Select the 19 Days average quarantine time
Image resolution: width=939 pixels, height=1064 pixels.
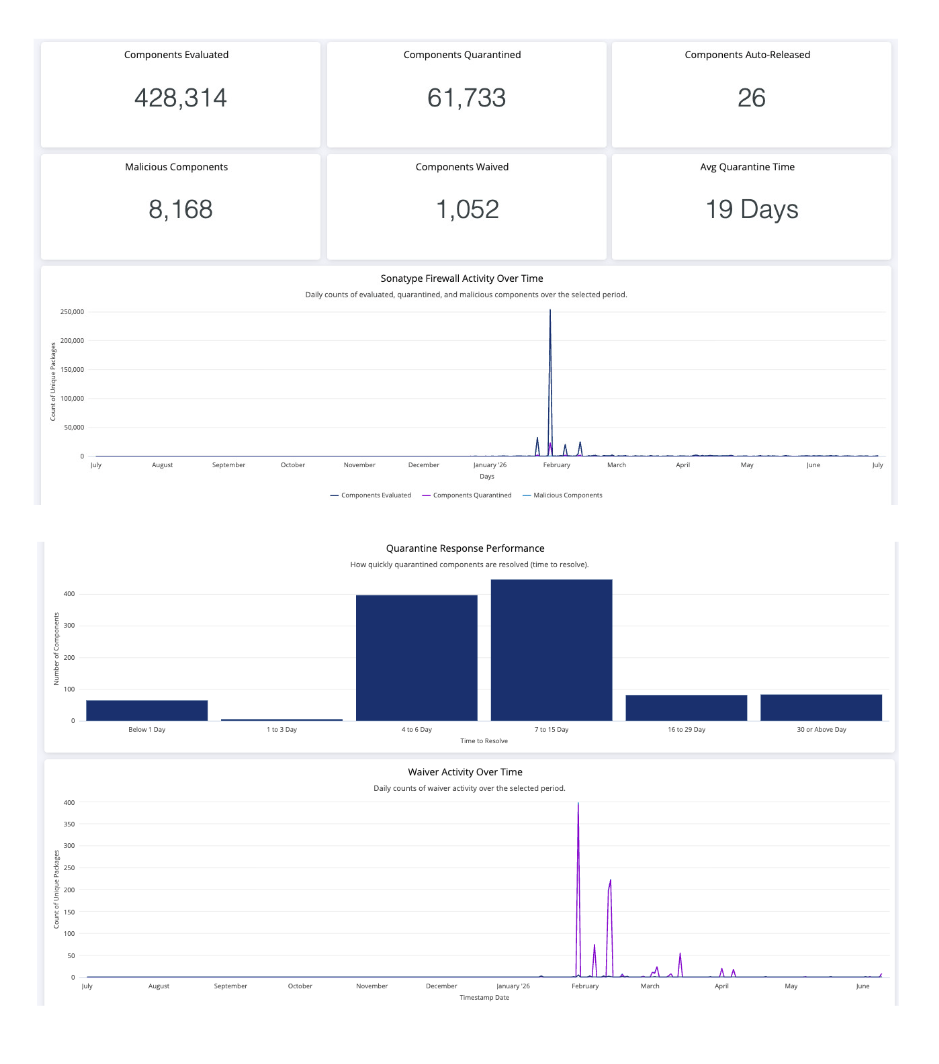click(752, 209)
